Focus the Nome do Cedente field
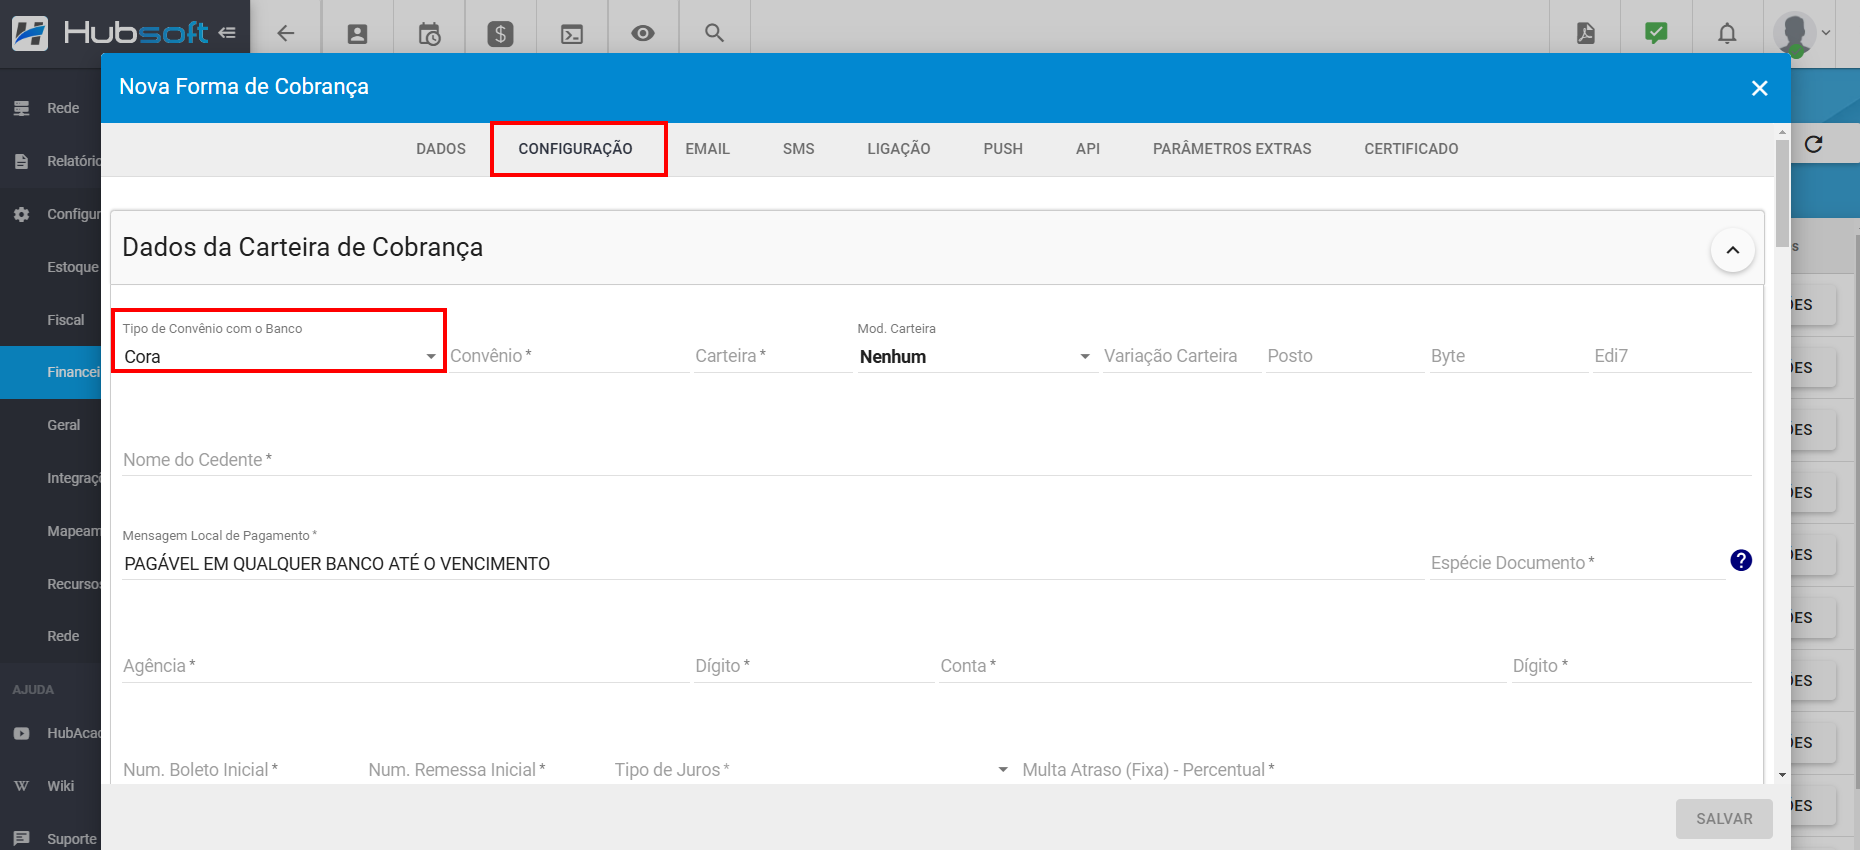This screenshot has height=850, width=1860. click(937, 460)
